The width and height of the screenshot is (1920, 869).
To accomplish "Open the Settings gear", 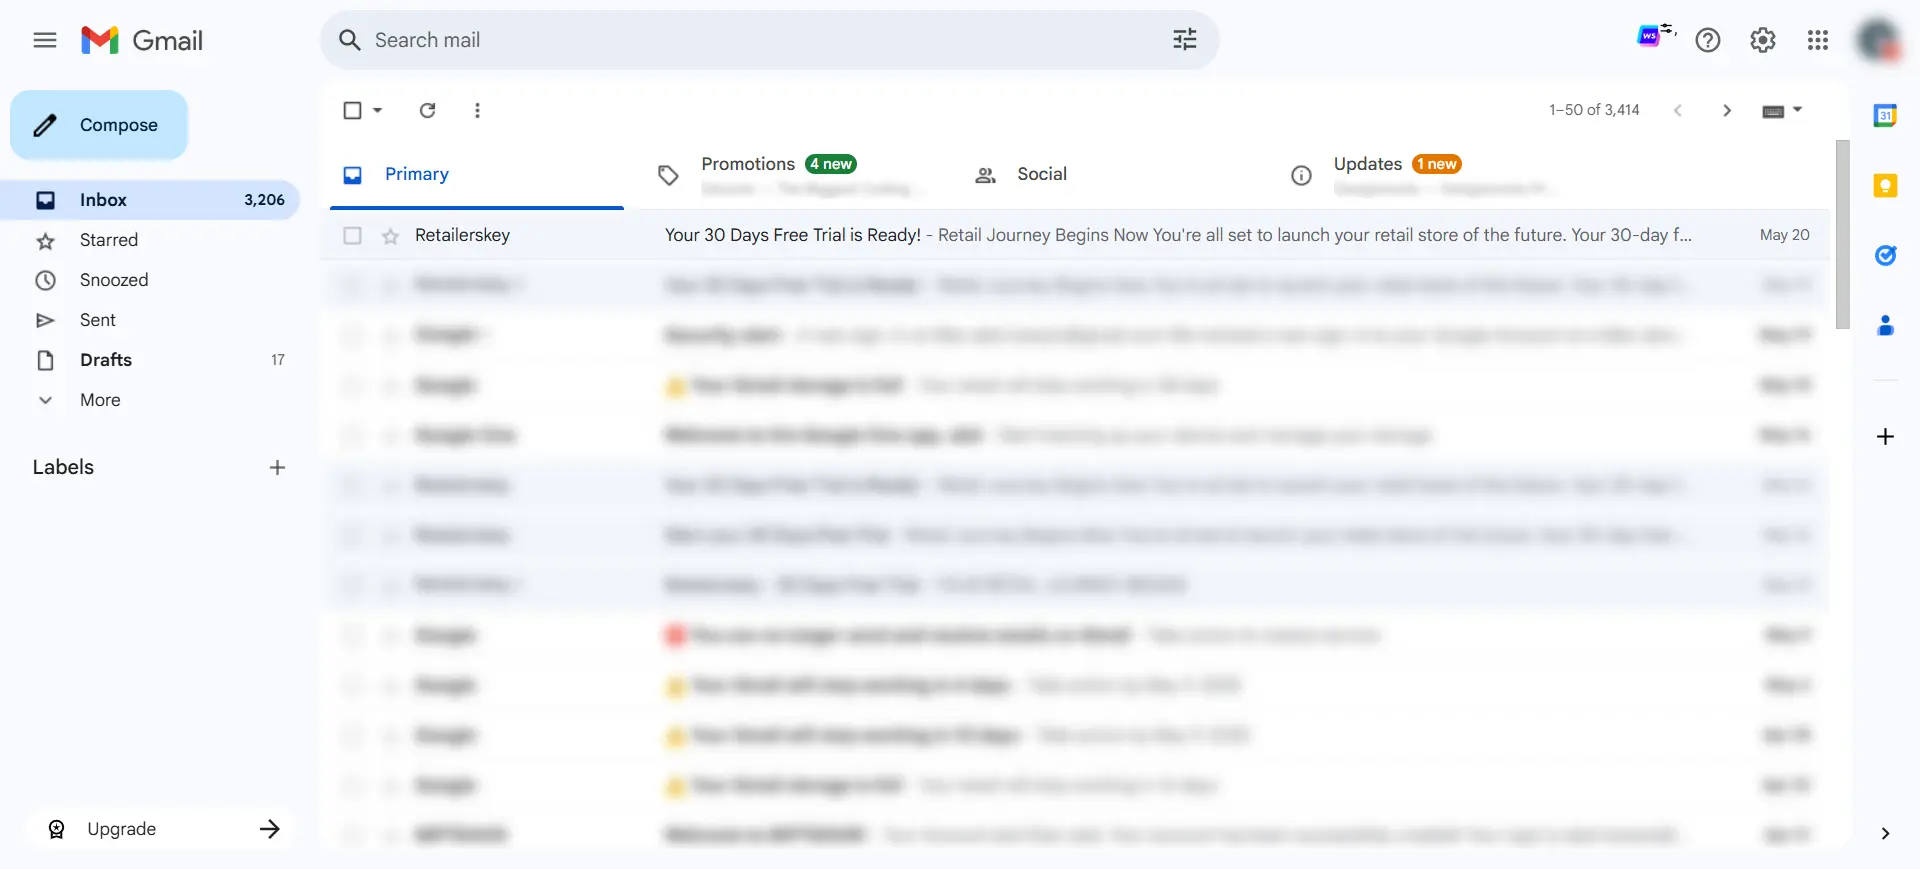I will click(x=1762, y=40).
